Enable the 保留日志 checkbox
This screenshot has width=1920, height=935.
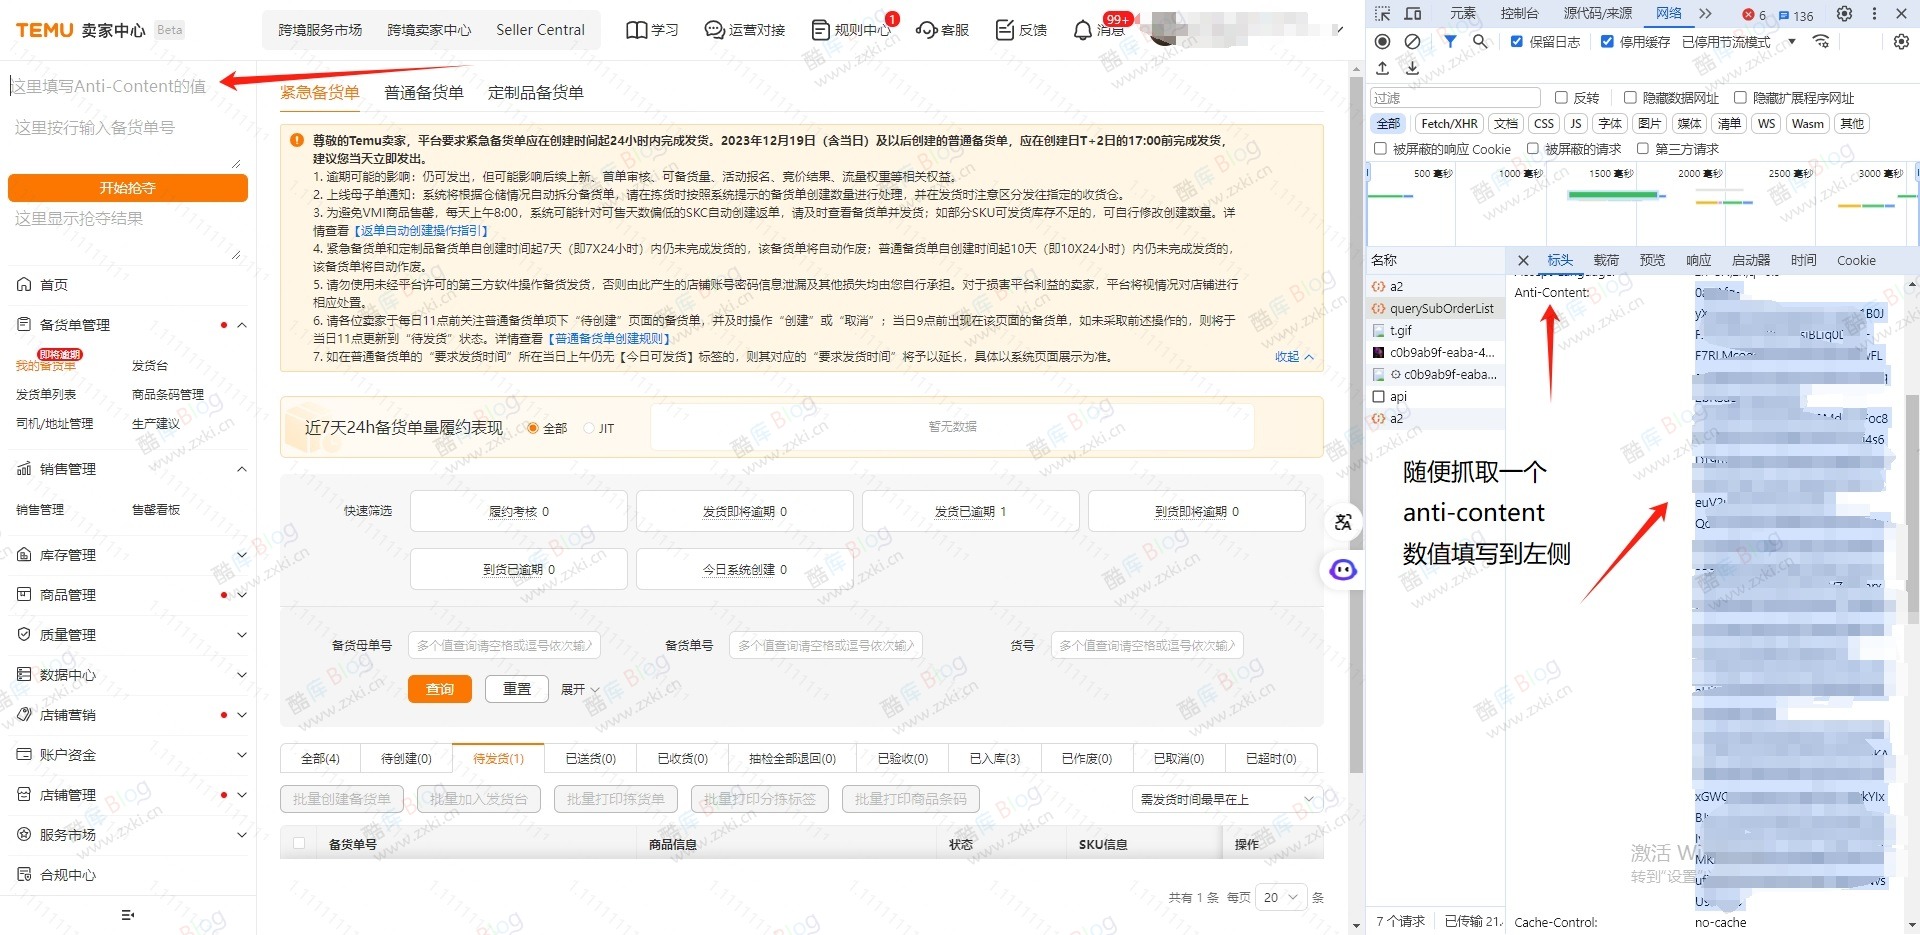[1517, 41]
